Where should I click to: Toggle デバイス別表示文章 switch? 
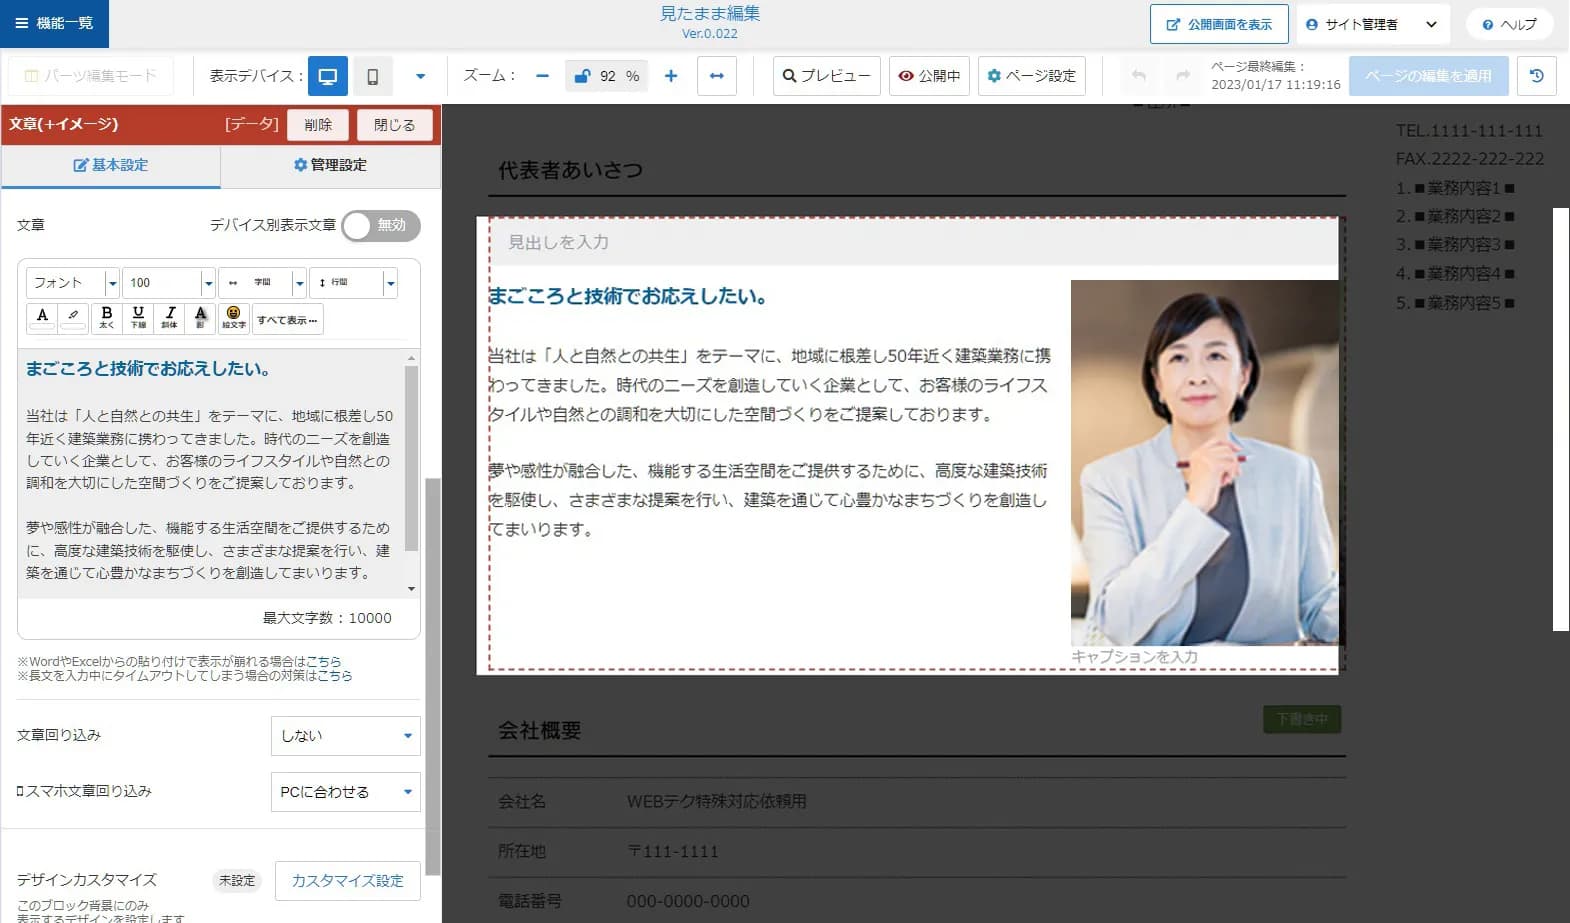pyautogui.click(x=380, y=225)
